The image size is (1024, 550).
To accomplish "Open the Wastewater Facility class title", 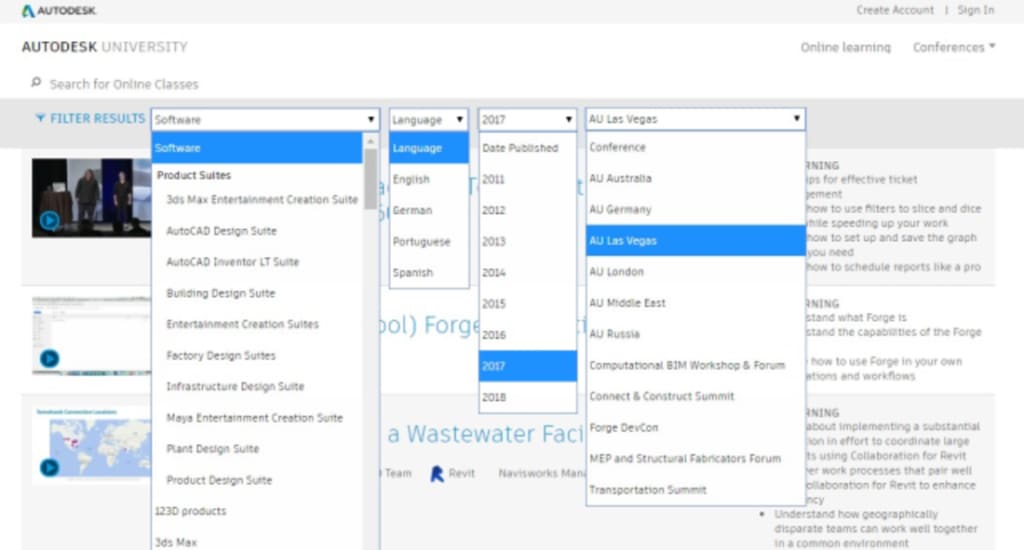I will pyautogui.click(x=485, y=434).
